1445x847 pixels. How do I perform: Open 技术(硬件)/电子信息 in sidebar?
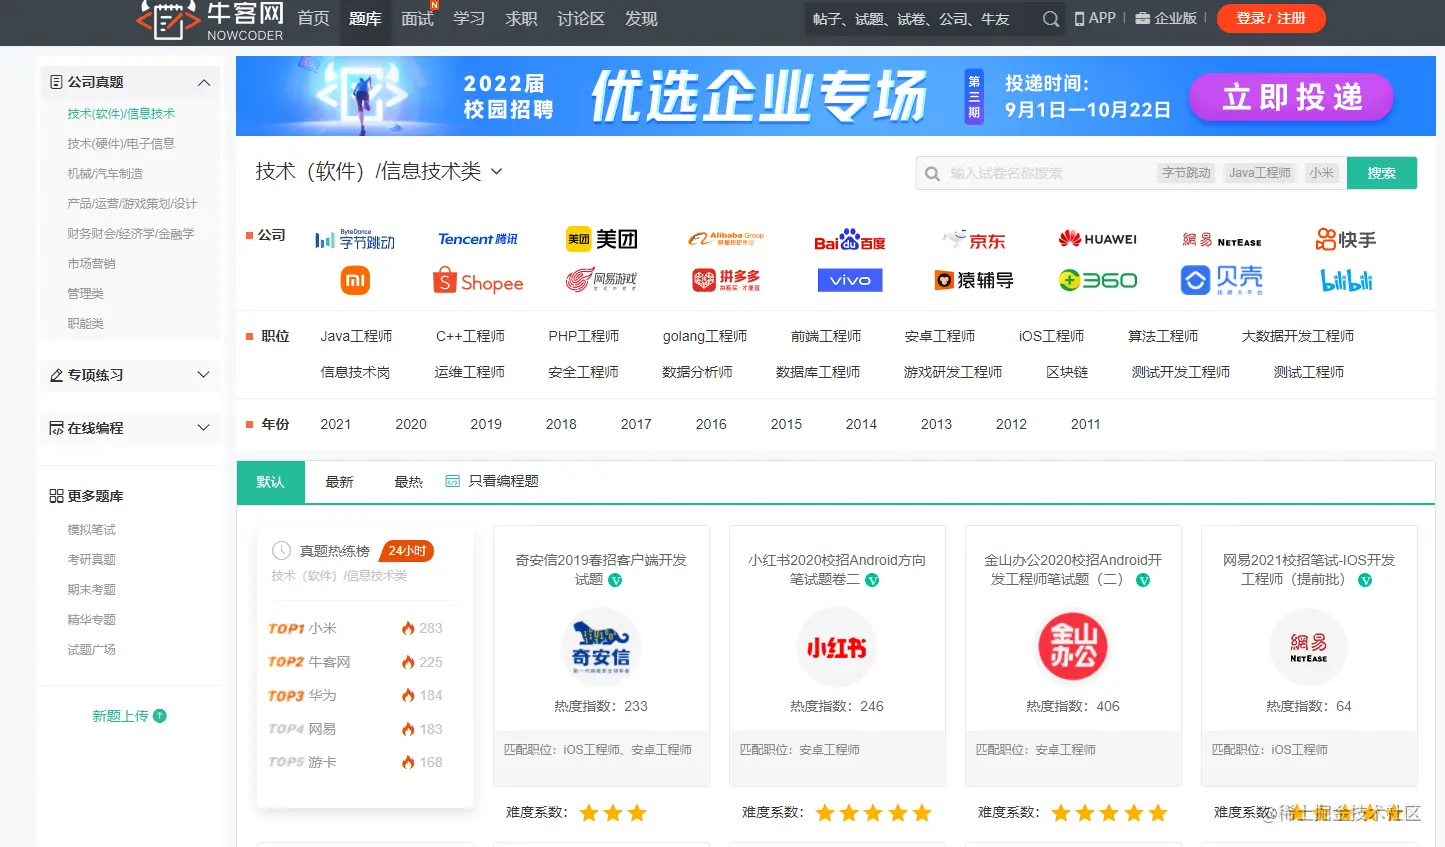click(x=121, y=144)
